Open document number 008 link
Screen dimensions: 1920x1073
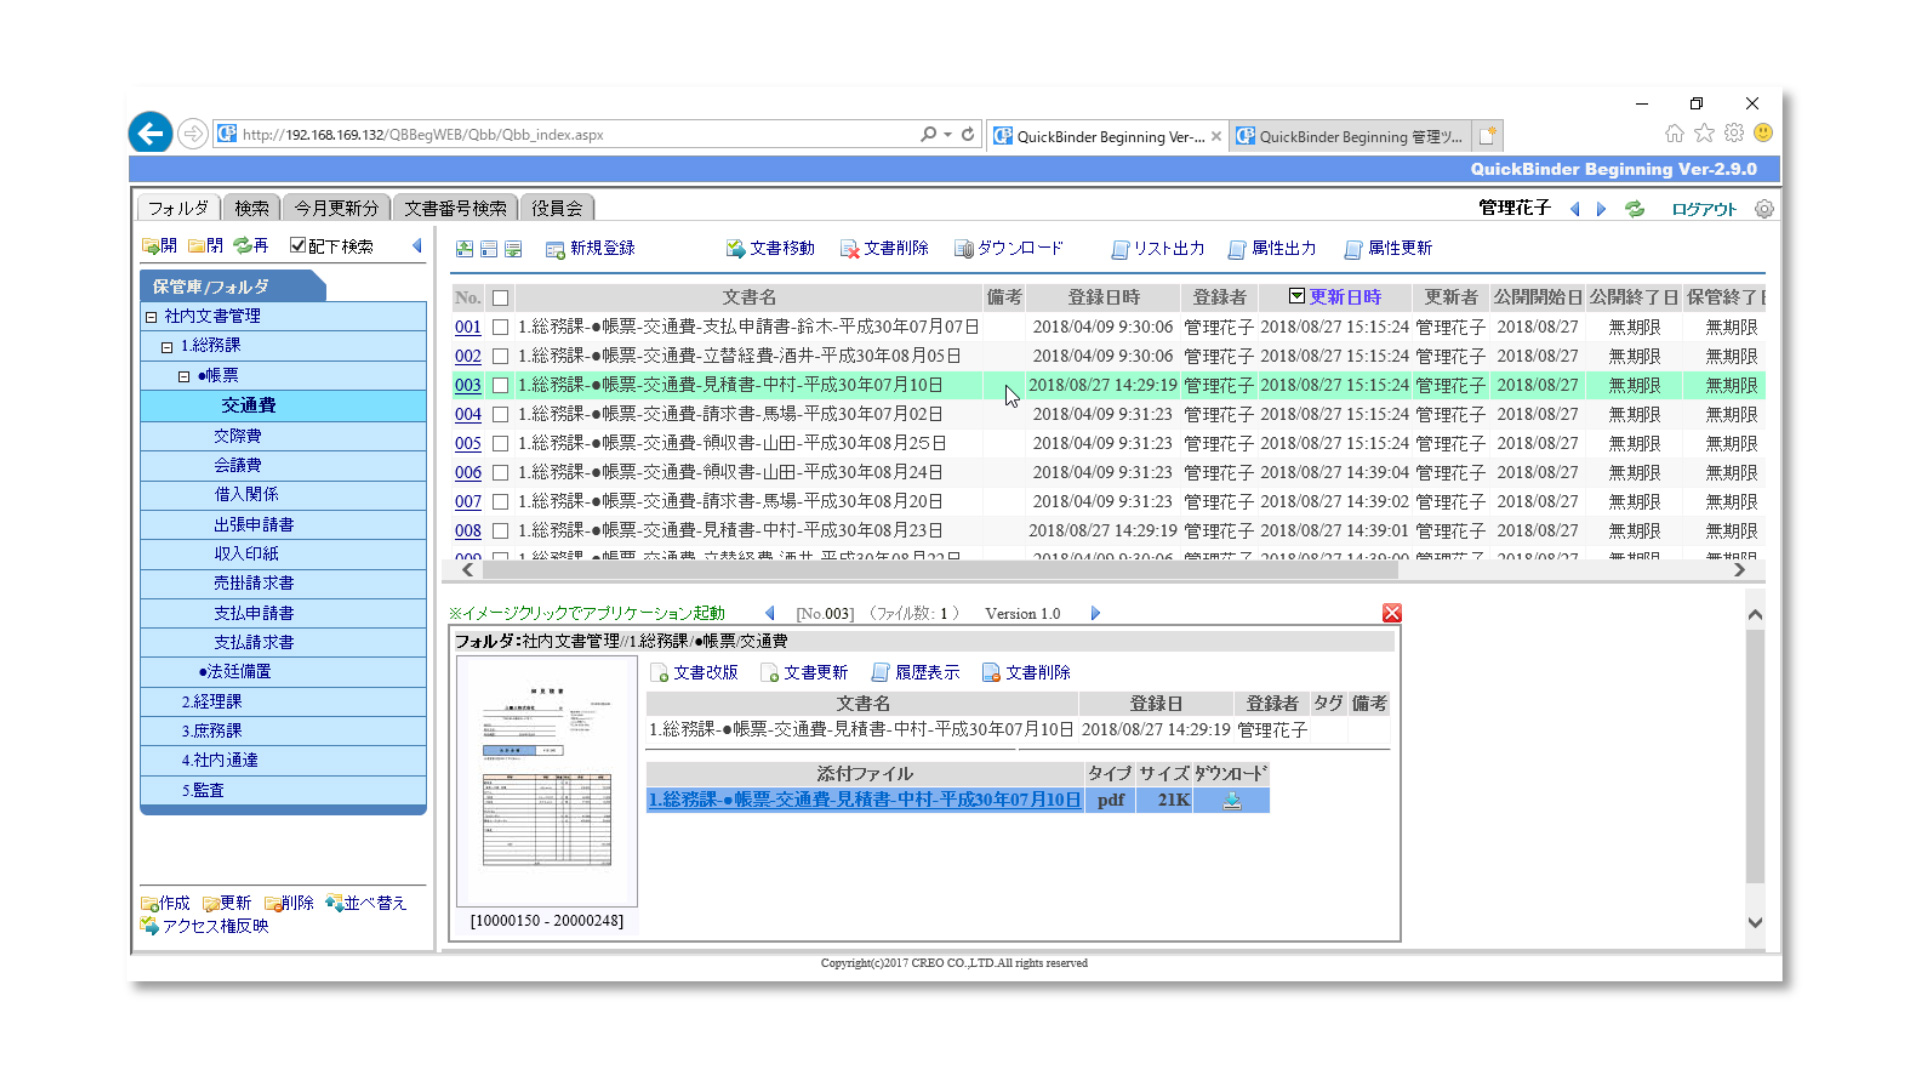468,531
